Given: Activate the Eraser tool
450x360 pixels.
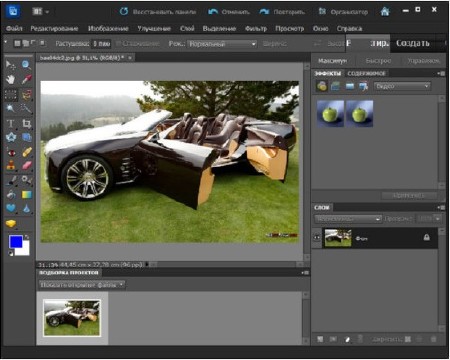Looking at the screenshot, I should (x=26, y=165).
